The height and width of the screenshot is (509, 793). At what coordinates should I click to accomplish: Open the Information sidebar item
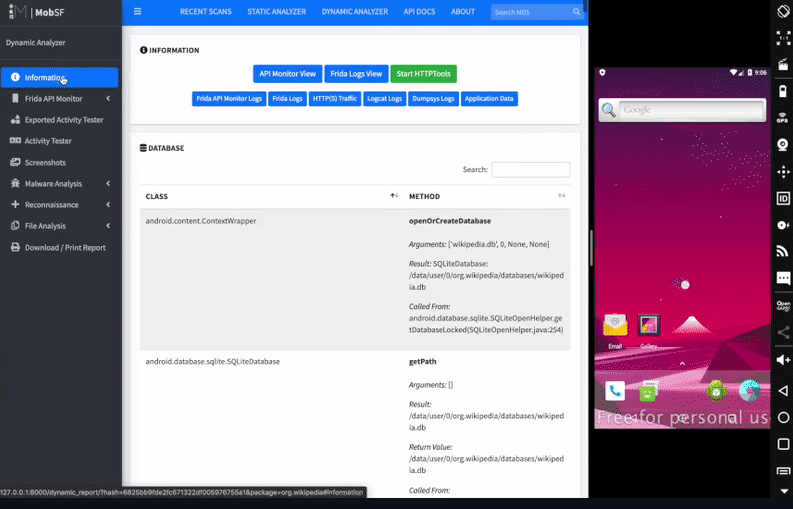pyautogui.click(x=60, y=77)
